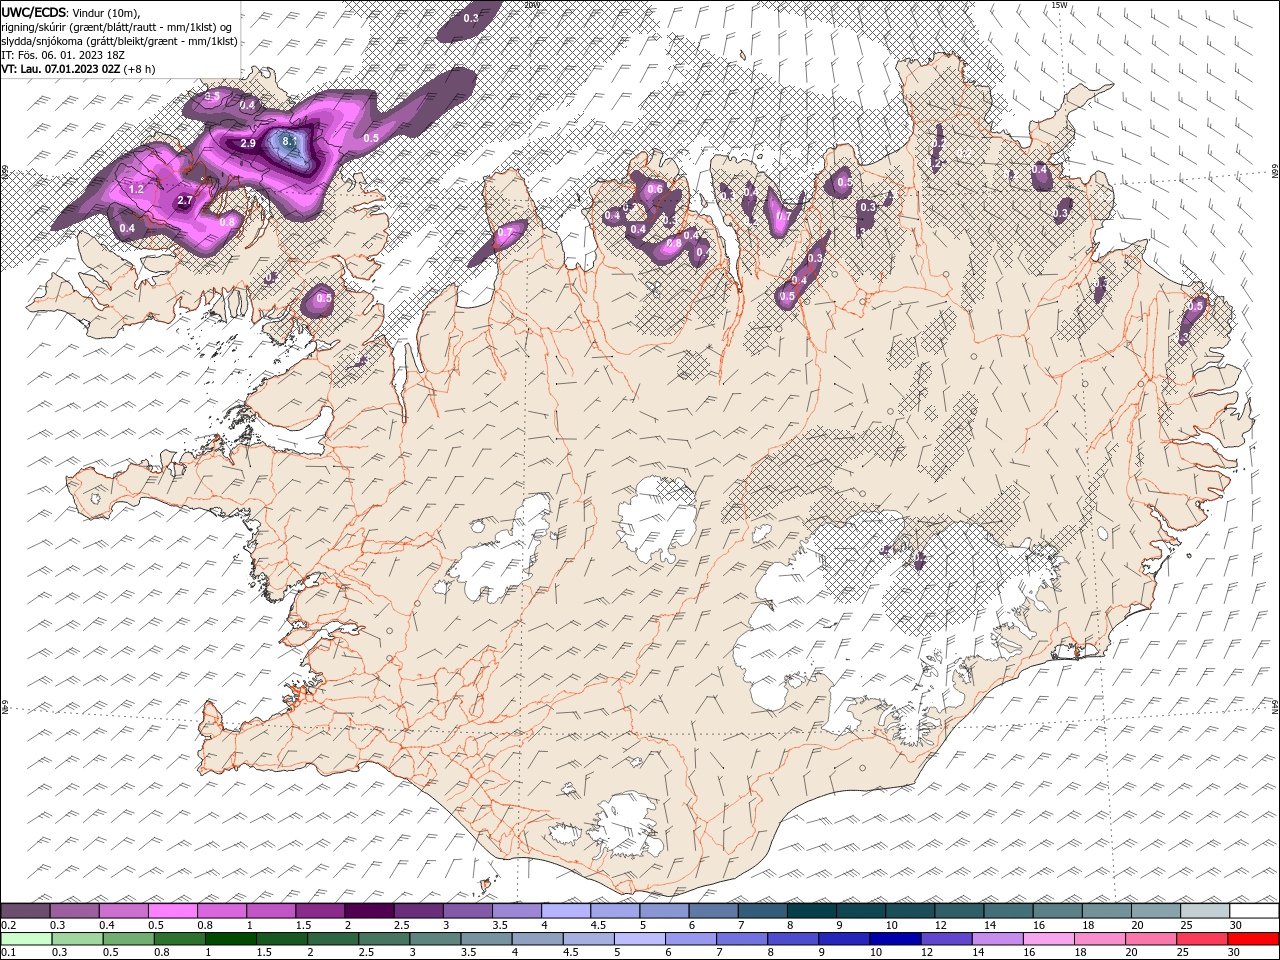Click the Mýrdalsjökull glacier near the south coast
The height and width of the screenshot is (960, 1280).
pos(625,827)
